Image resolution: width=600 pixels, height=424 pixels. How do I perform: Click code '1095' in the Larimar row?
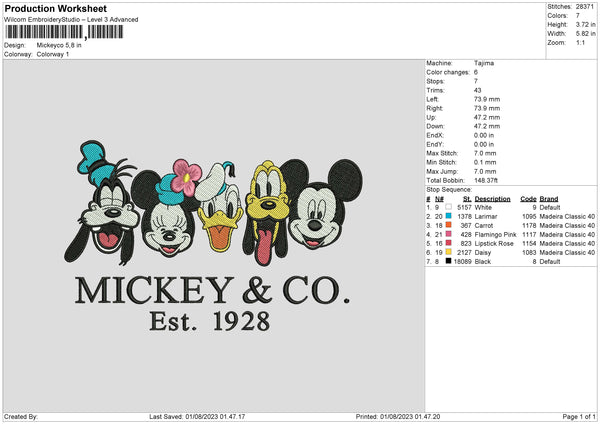[529, 217]
